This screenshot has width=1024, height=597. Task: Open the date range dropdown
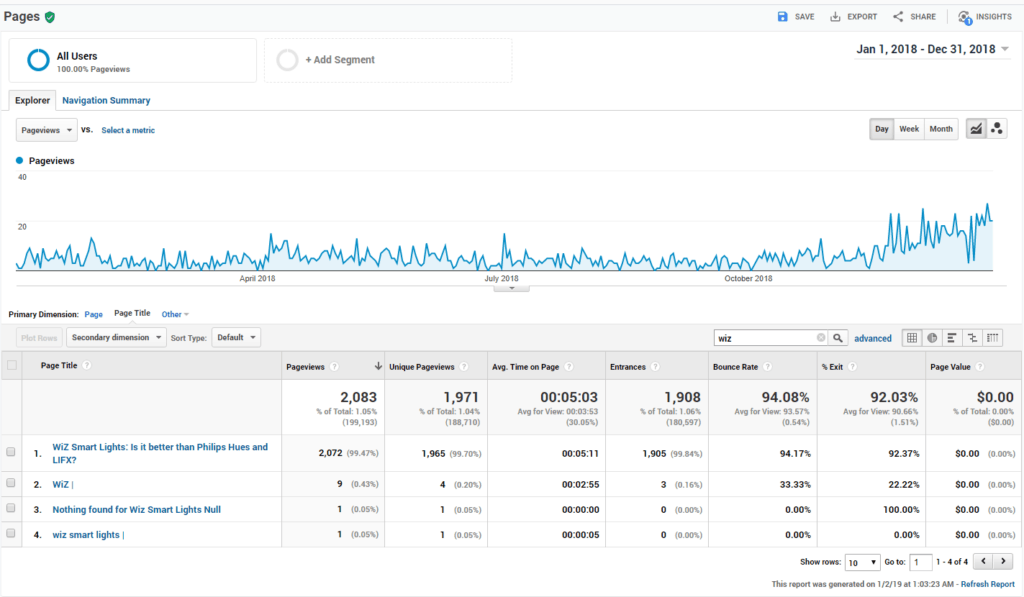932,49
